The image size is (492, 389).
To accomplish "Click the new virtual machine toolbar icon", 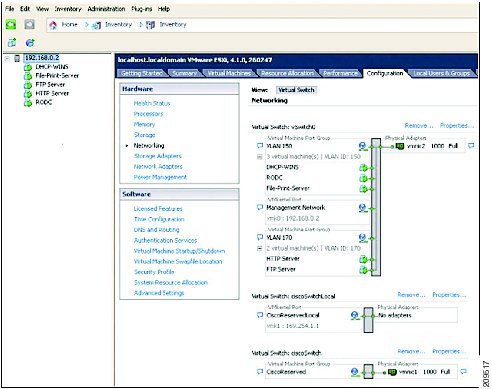I will pos(12,42).
